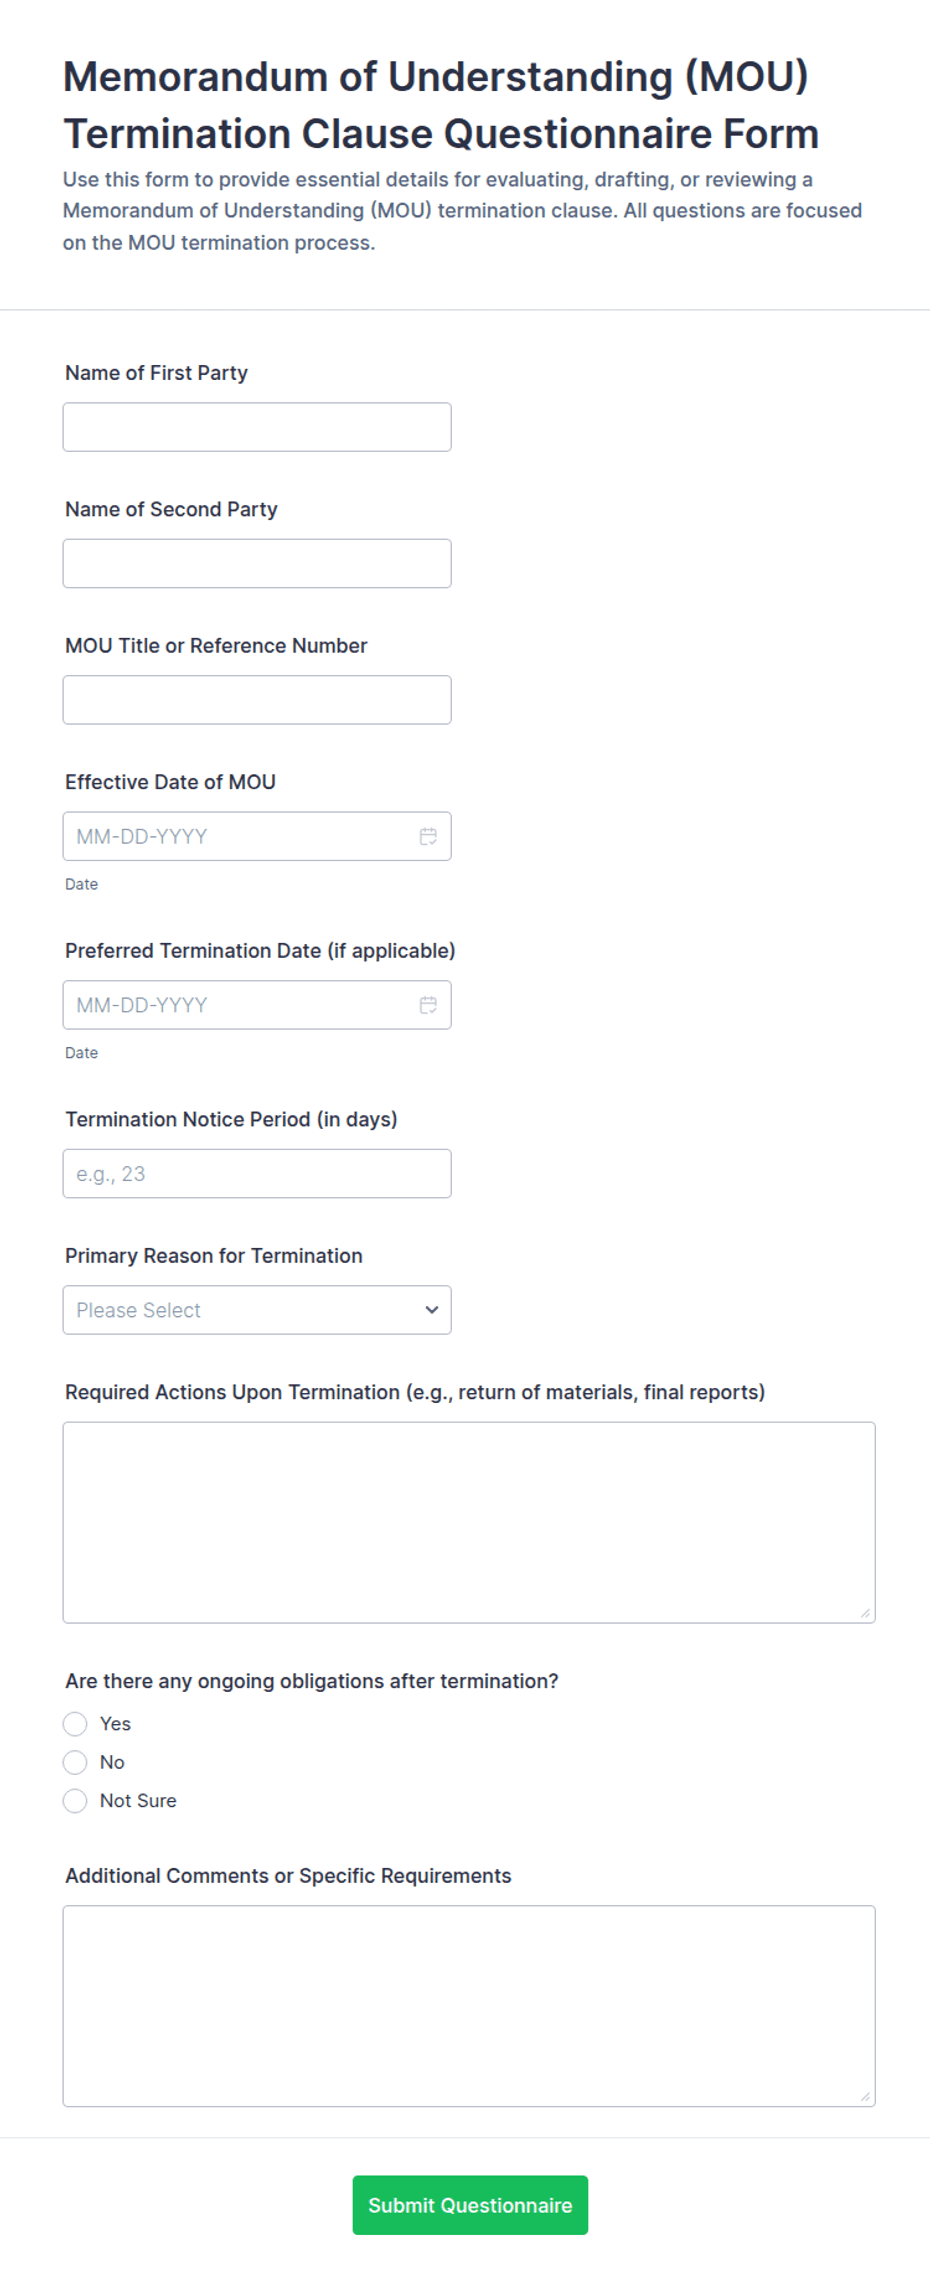Click the dropdown chevron arrow on Please Select
The height and width of the screenshot is (2284, 930).
pyautogui.click(x=432, y=1310)
